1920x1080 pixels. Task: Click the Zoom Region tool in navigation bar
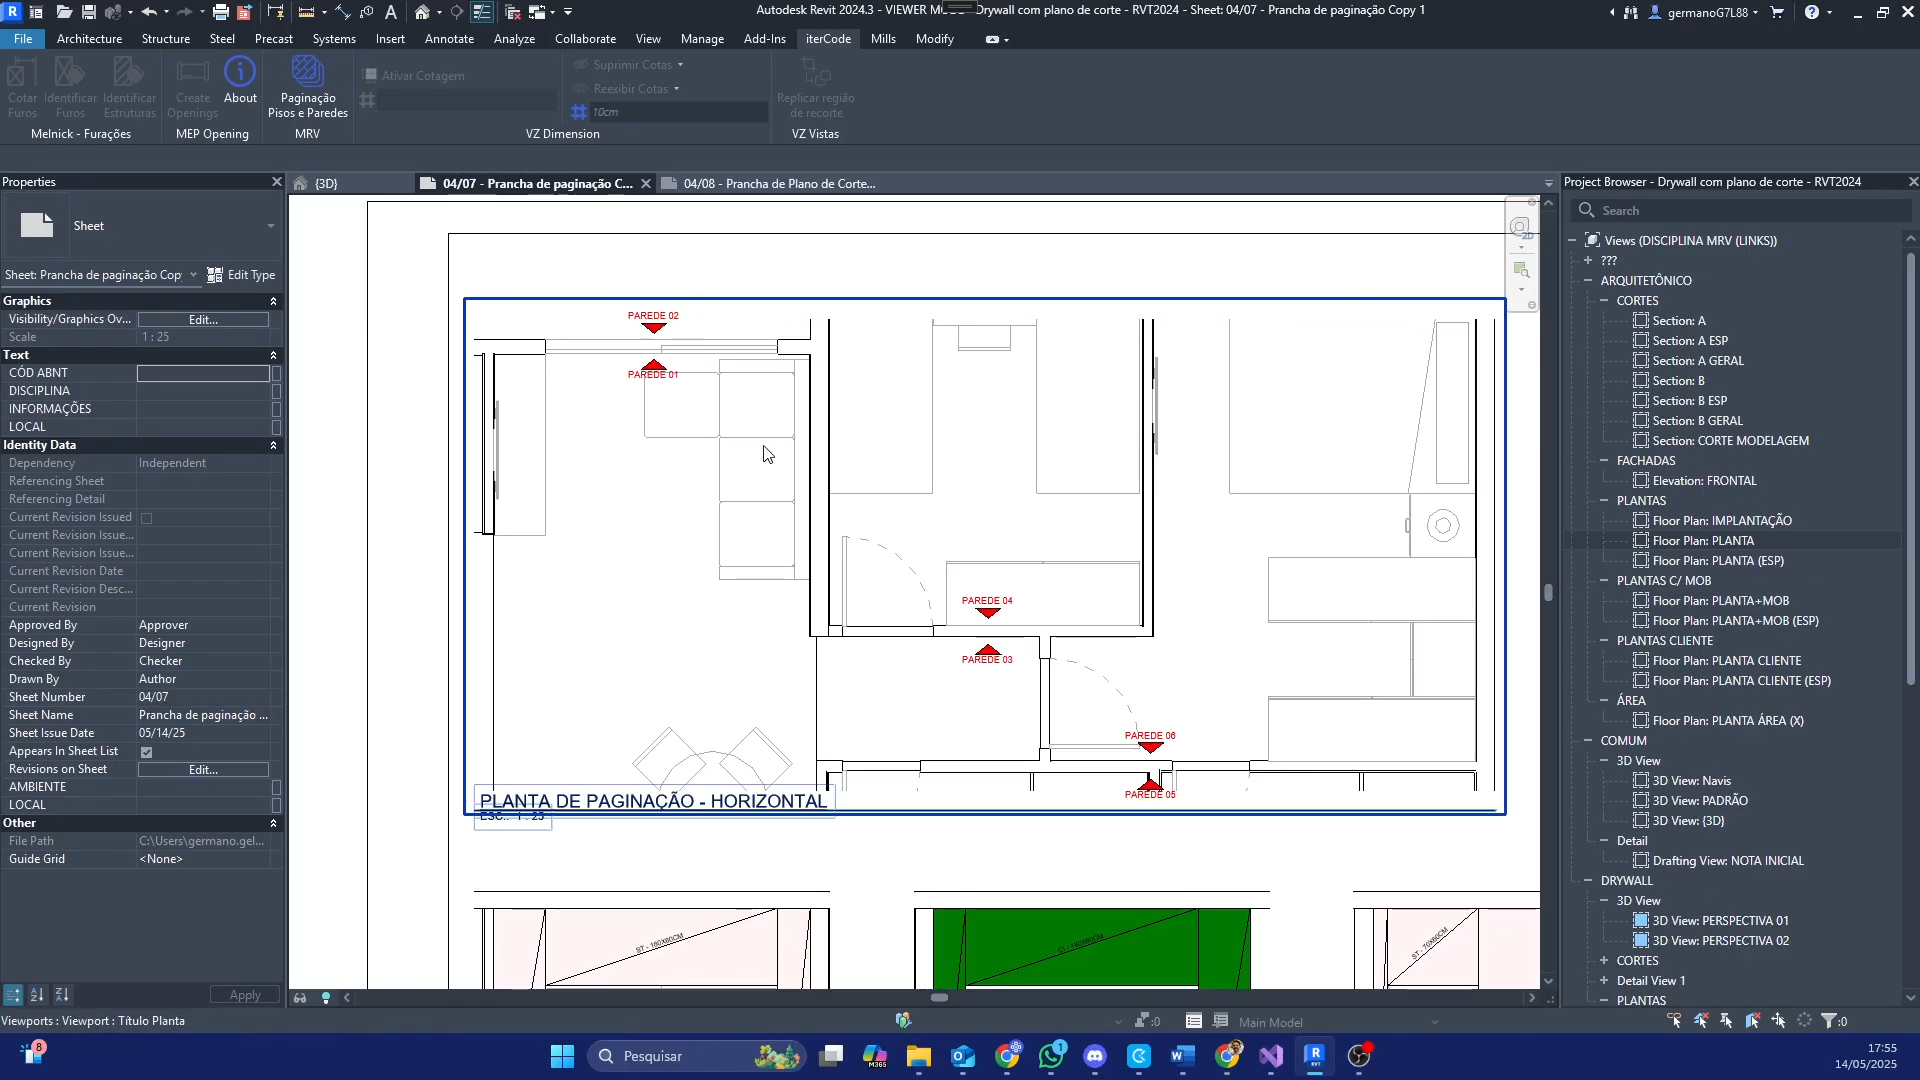(x=1521, y=270)
